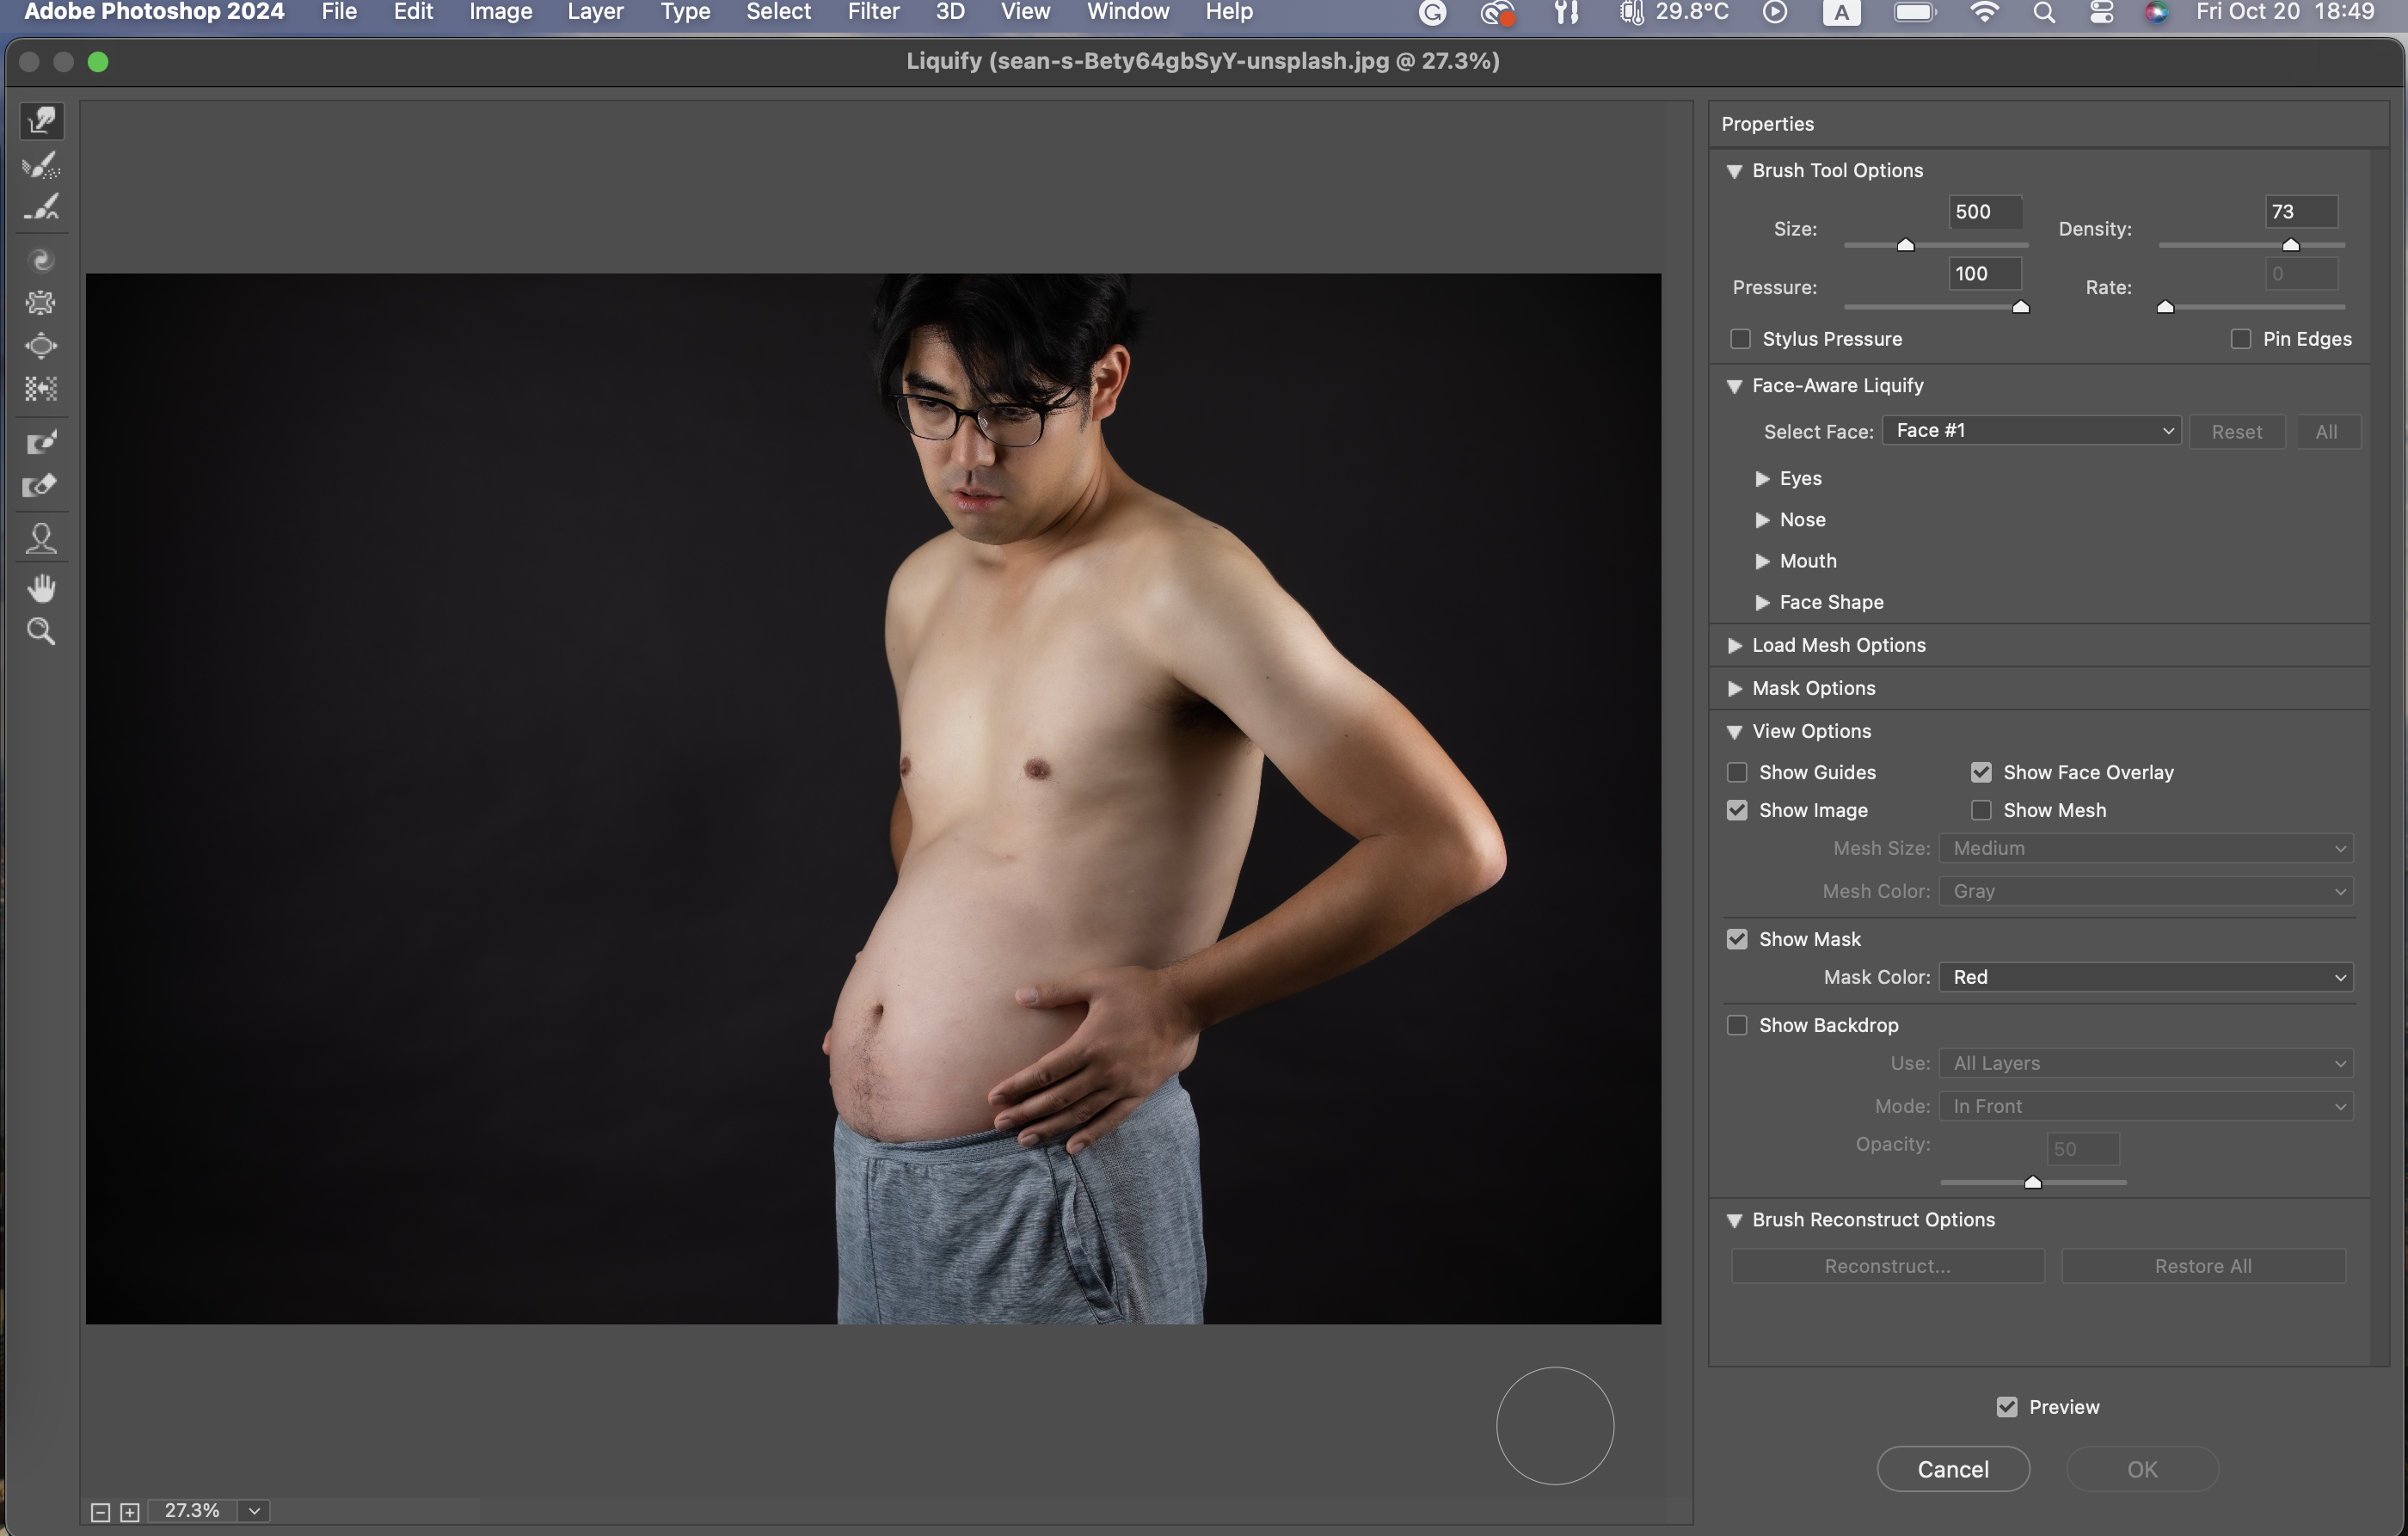The height and width of the screenshot is (1536, 2408).
Task: Open the Mask Color dropdown
Action: (2145, 977)
